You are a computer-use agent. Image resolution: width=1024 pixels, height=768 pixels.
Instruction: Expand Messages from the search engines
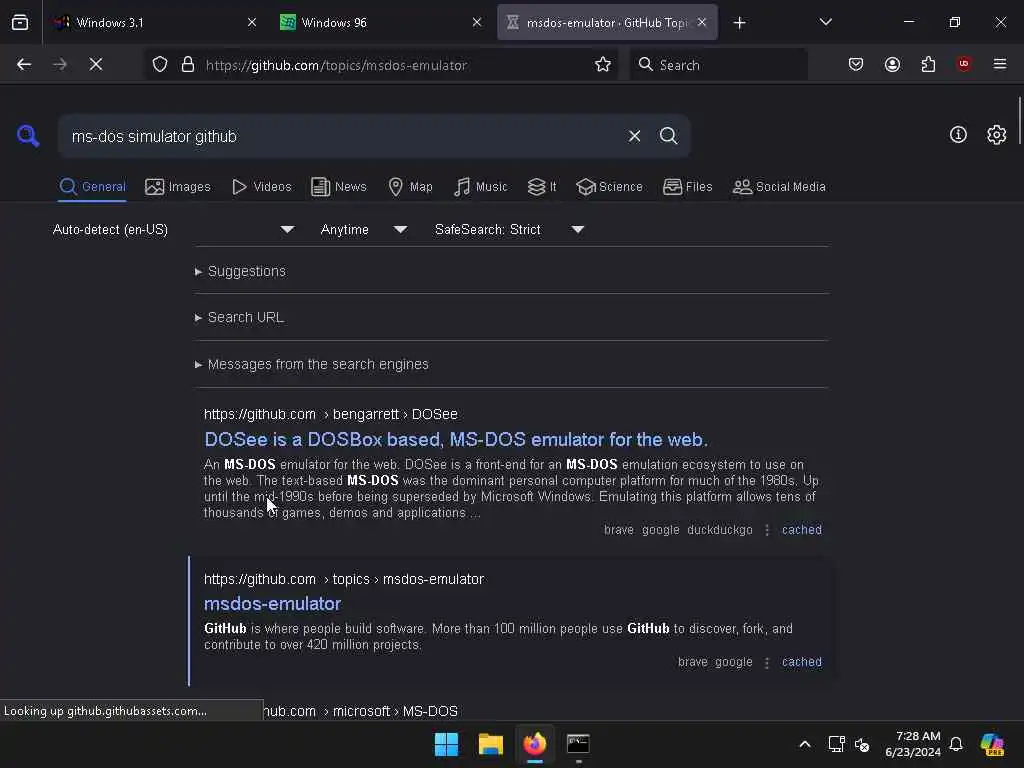(312, 364)
